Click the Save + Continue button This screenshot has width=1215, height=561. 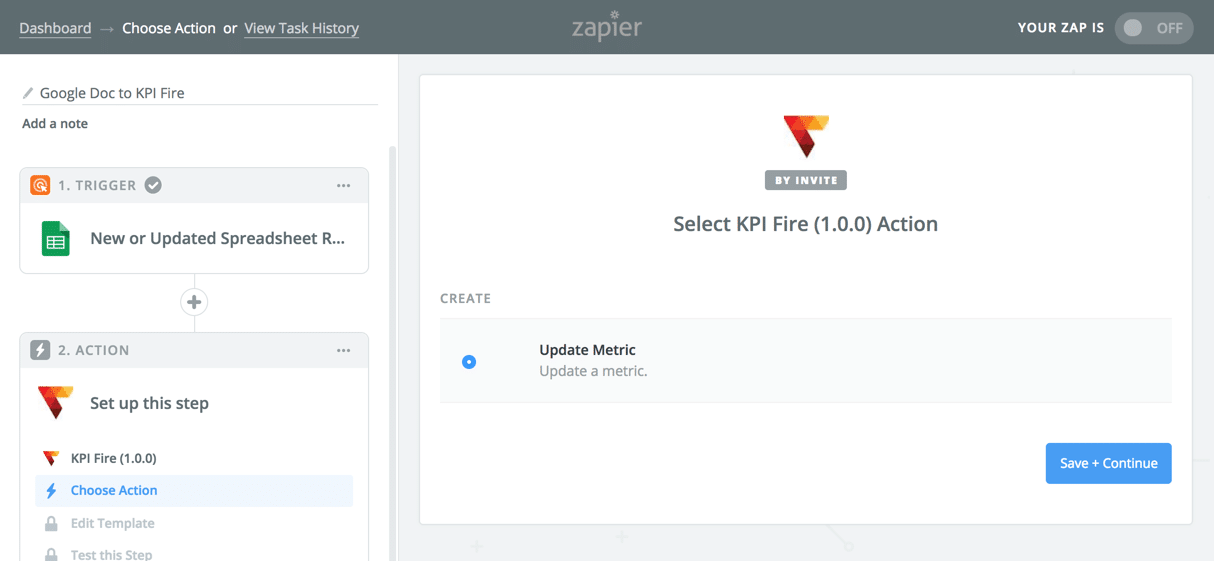pyautogui.click(x=1108, y=463)
